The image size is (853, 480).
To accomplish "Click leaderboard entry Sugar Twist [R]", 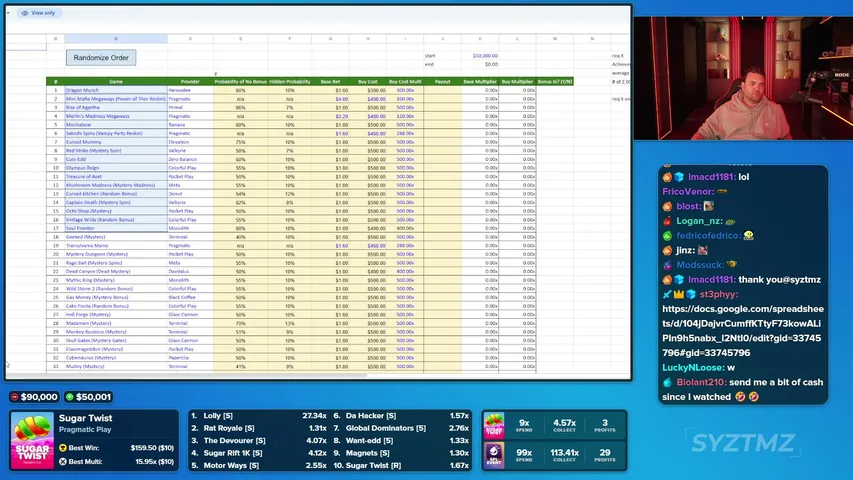I will coord(373,466).
